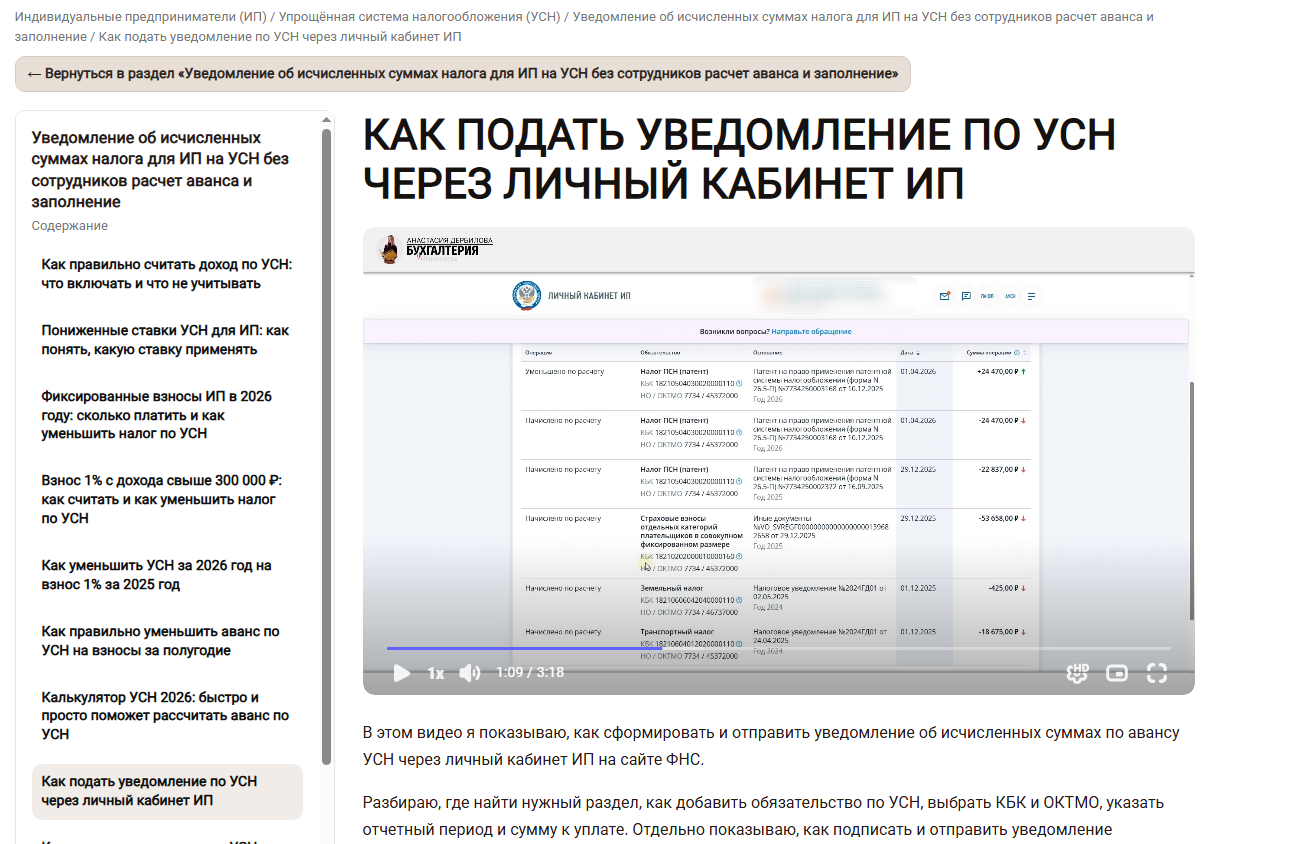Click the sidebar scrollbar up arrow
The image size is (1301, 844).
point(326,120)
